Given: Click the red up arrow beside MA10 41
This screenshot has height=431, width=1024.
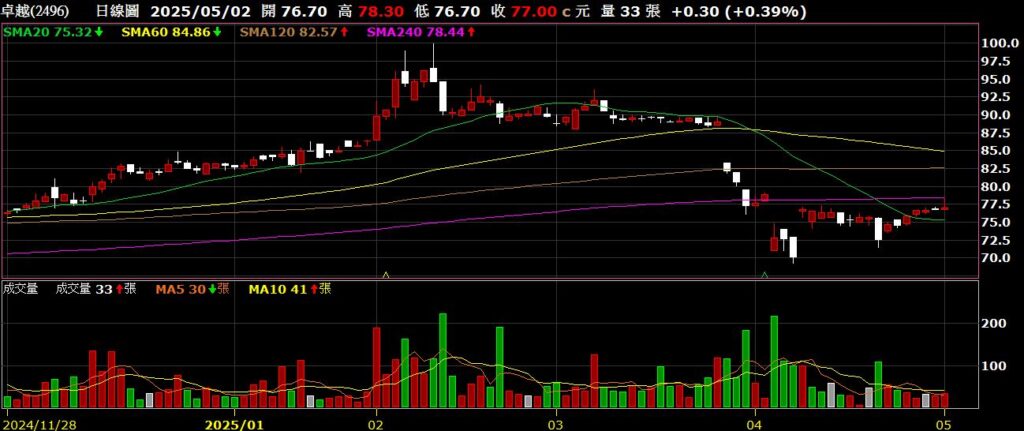Looking at the screenshot, I should pyautogui.click(x=314, y=288).
